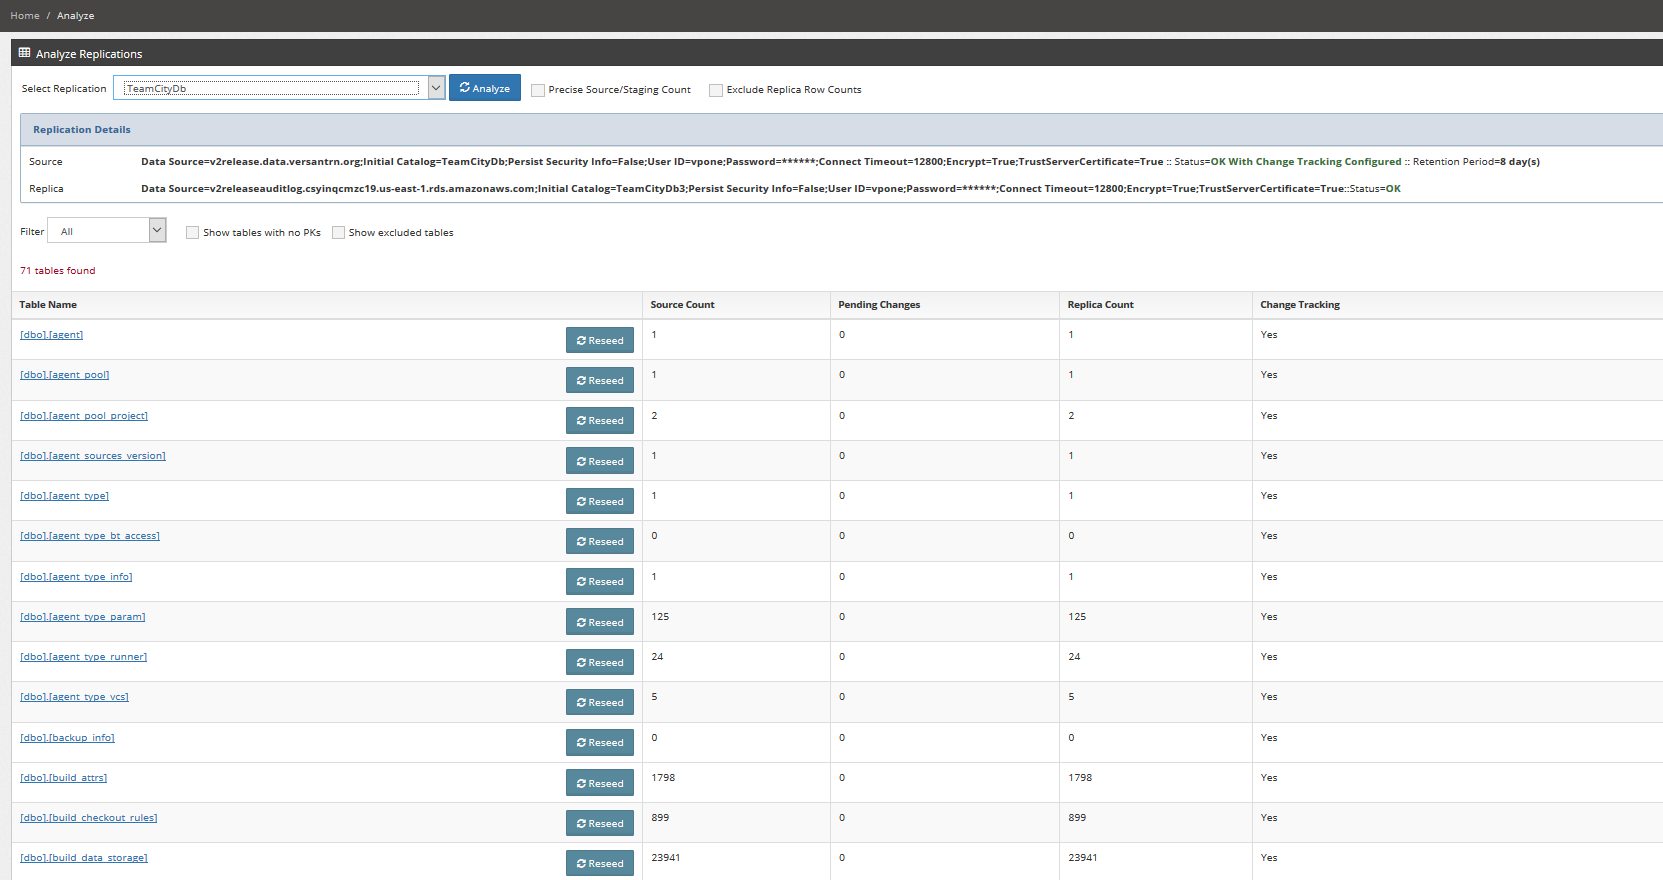The width and height of the screenshot is (1663, 880).
Task: Open [dbo].[build_checkout_rules] link
Action: click(x=89, y=818)
